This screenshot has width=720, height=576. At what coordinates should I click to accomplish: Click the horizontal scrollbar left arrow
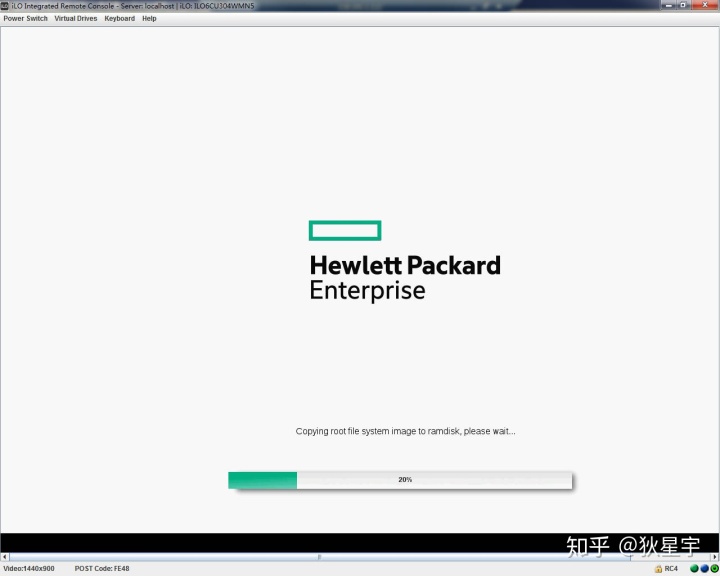(5, 557)
